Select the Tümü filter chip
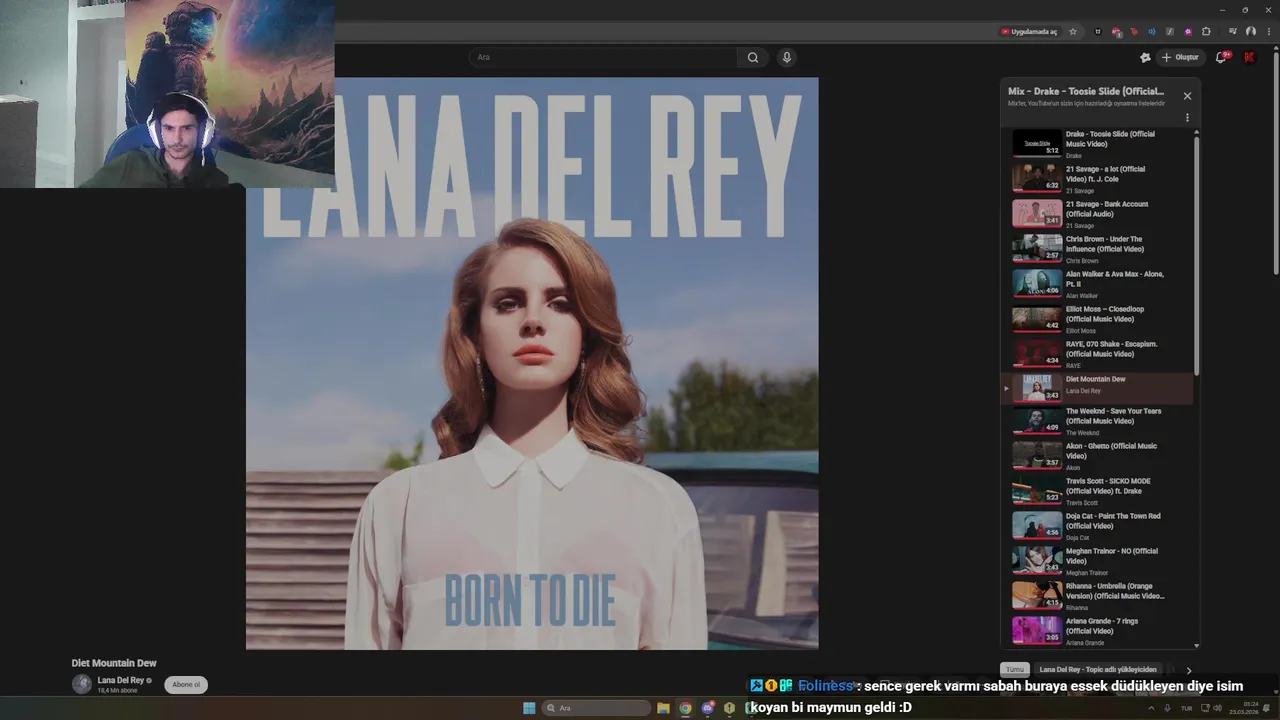Image resolution: width=1280 pixels, height=720 pixels. 1015,669
